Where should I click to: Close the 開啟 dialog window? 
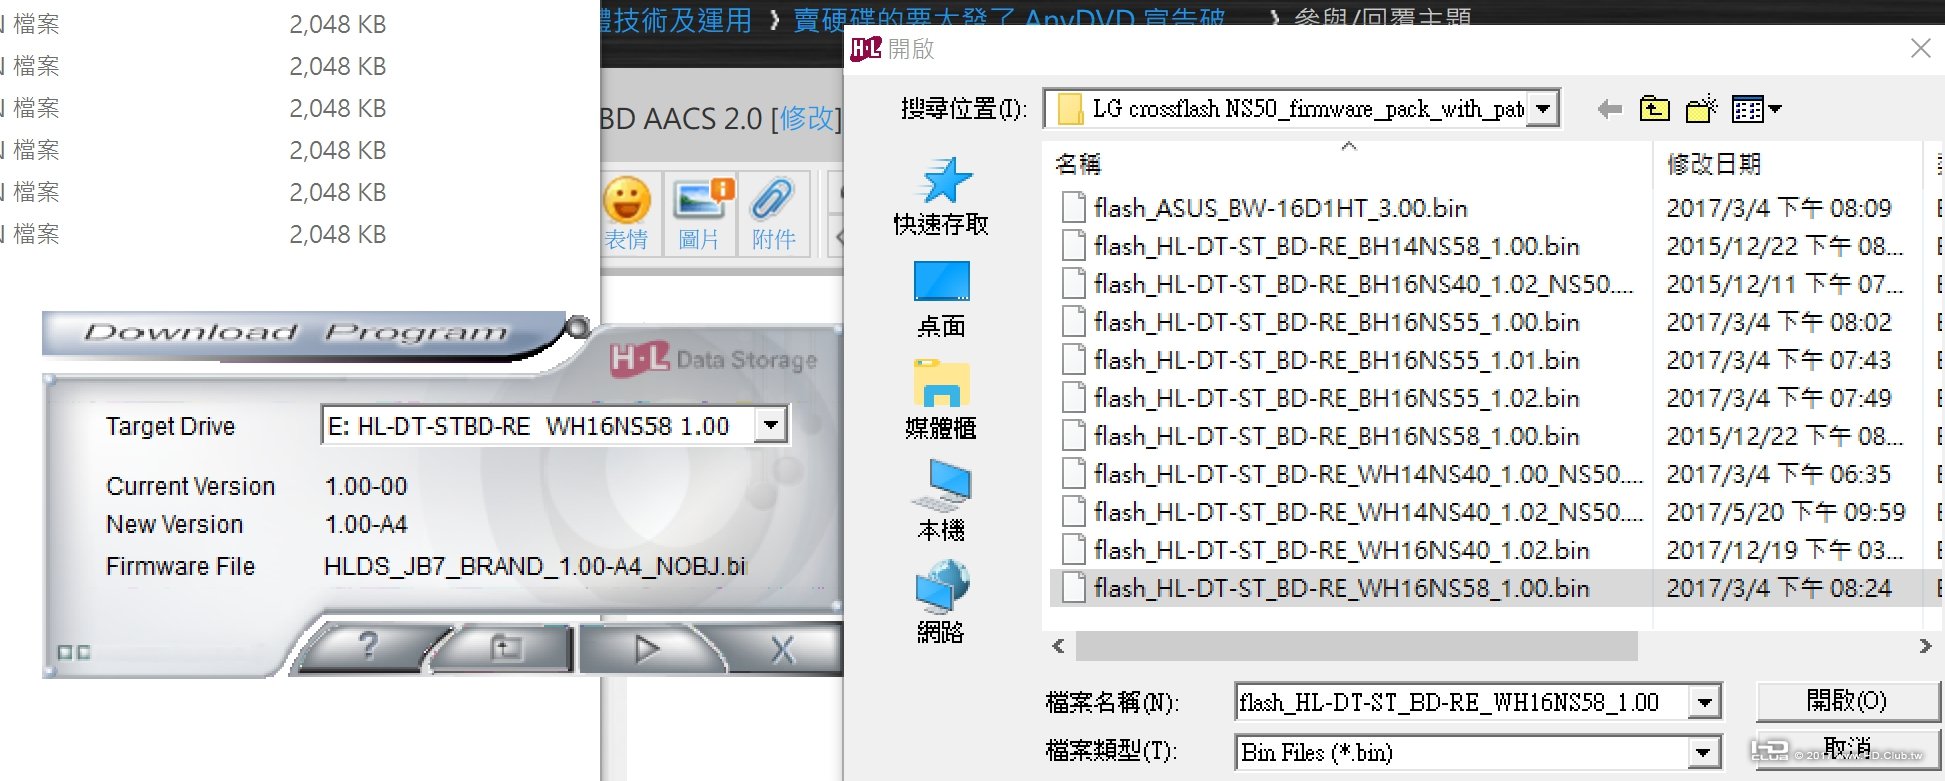[x=1920, y=49]
